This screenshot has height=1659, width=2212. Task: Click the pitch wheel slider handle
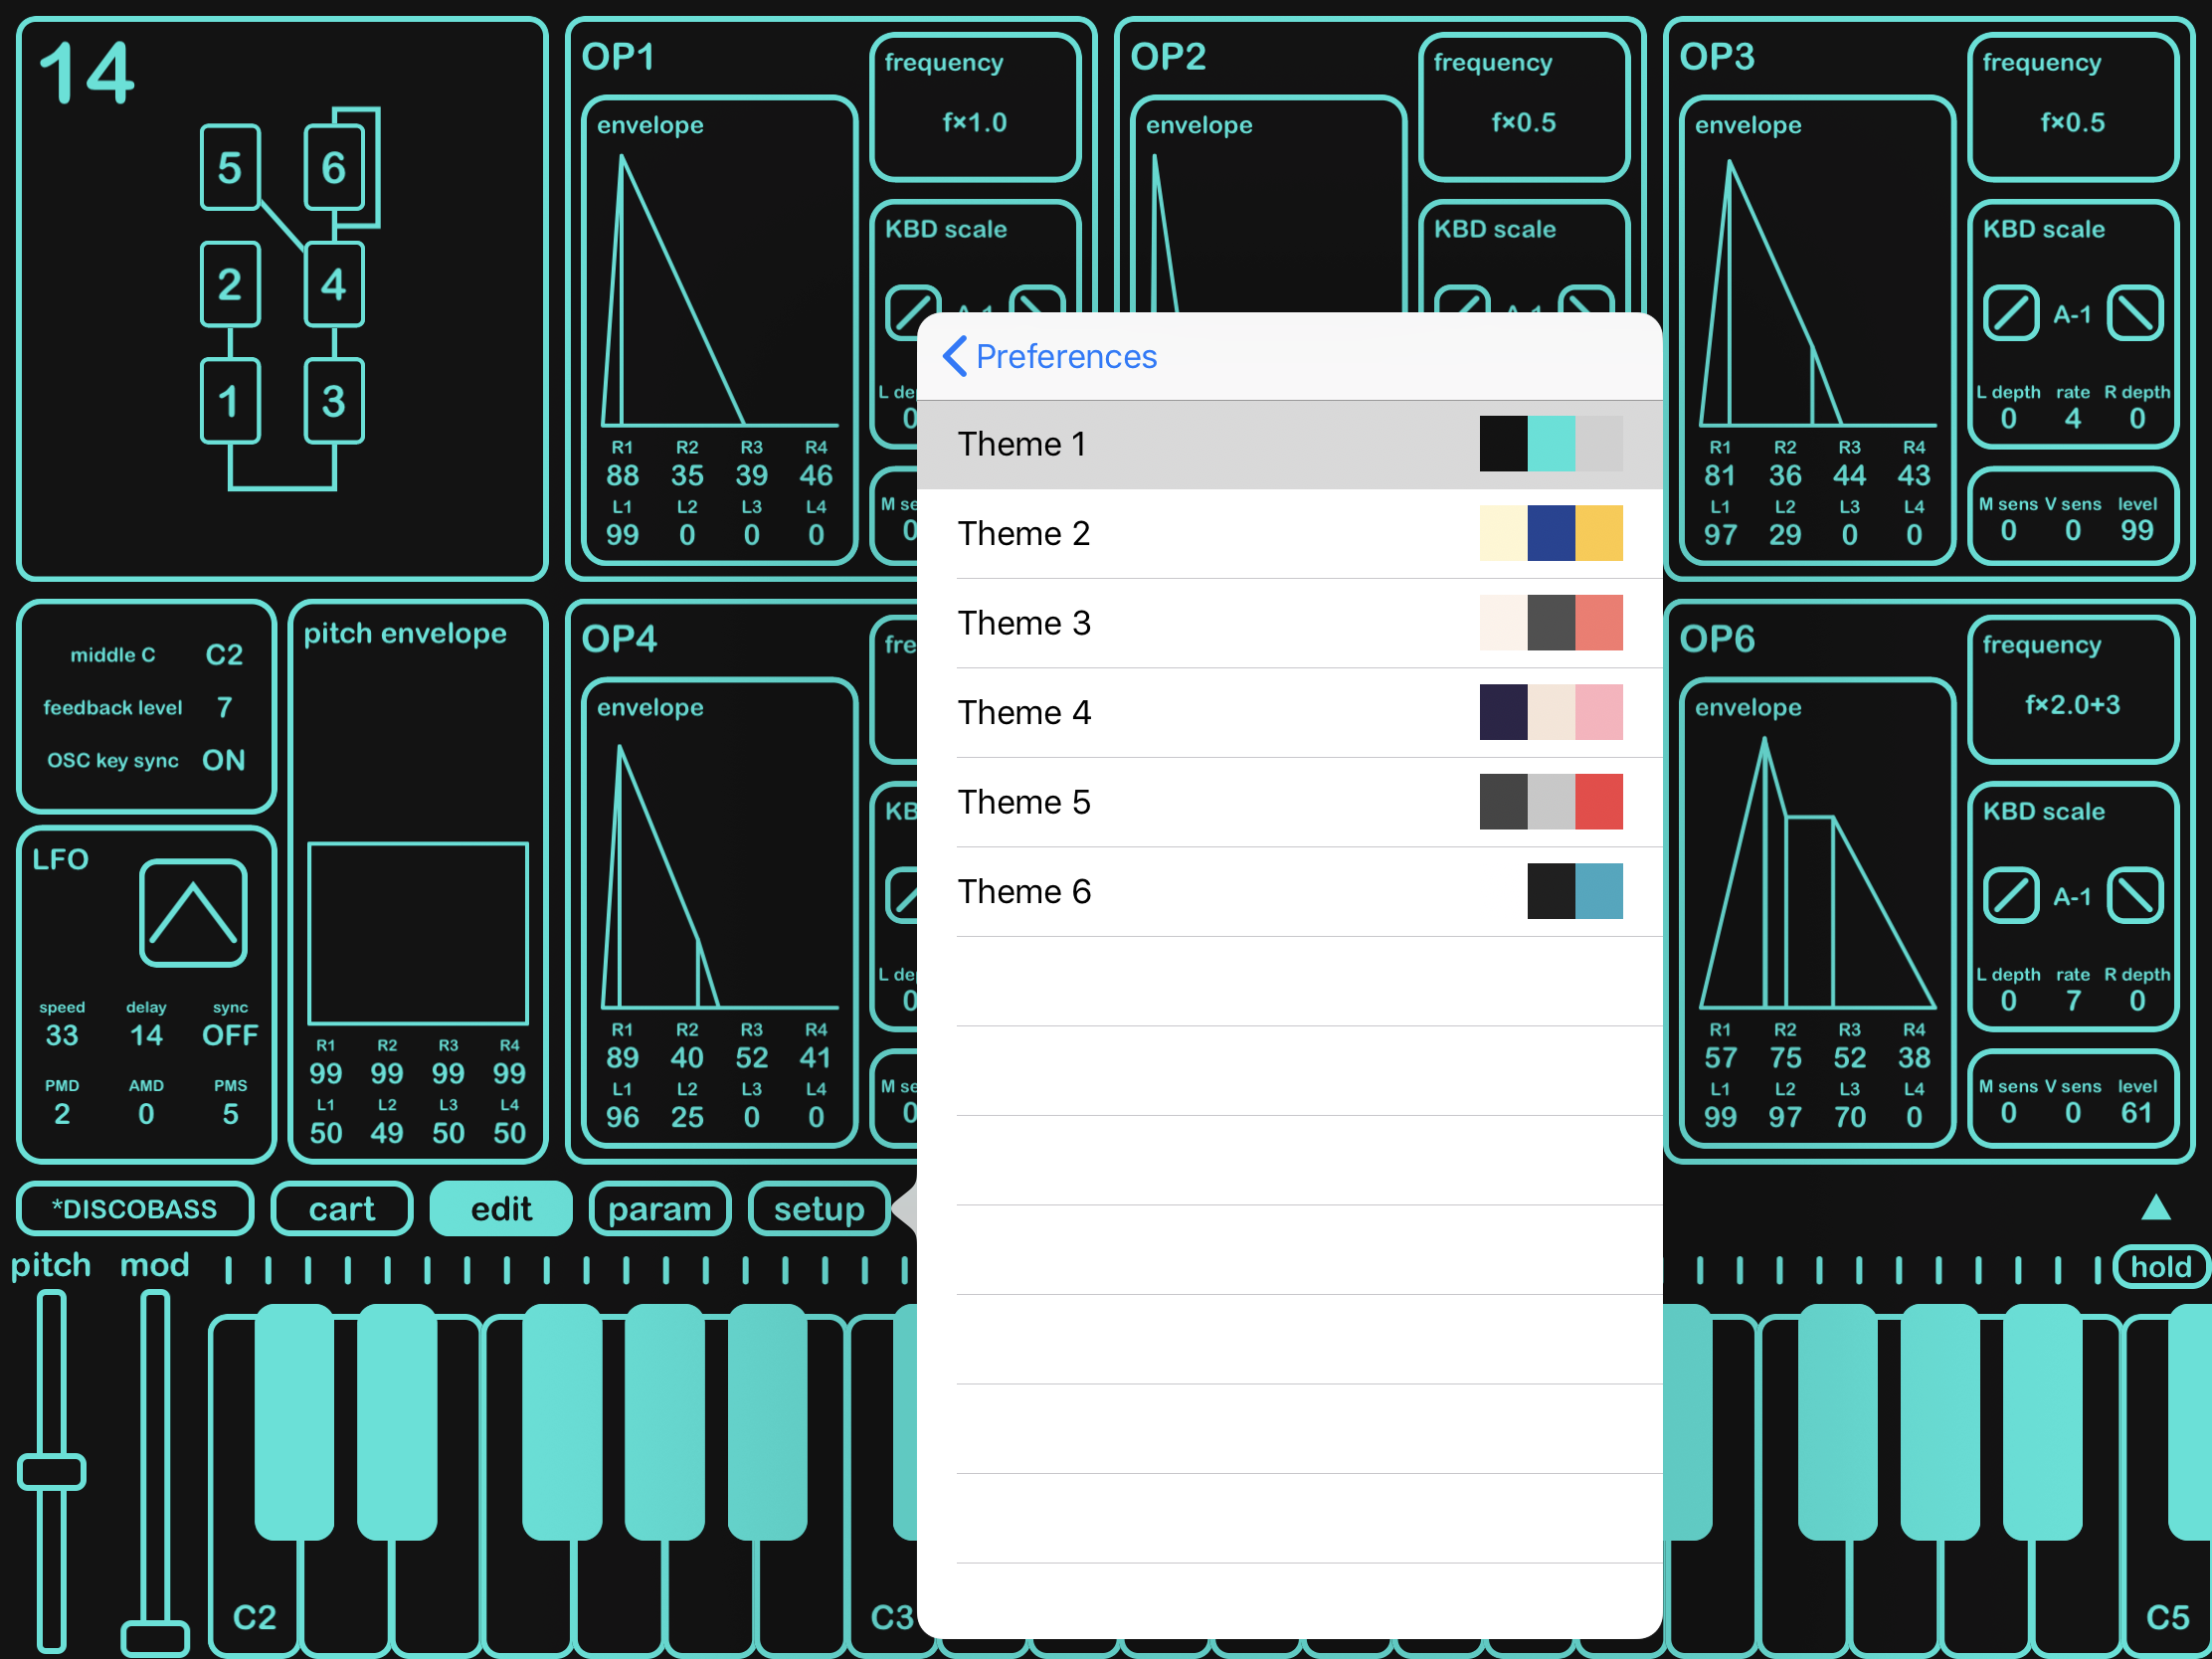[52, 1472]
